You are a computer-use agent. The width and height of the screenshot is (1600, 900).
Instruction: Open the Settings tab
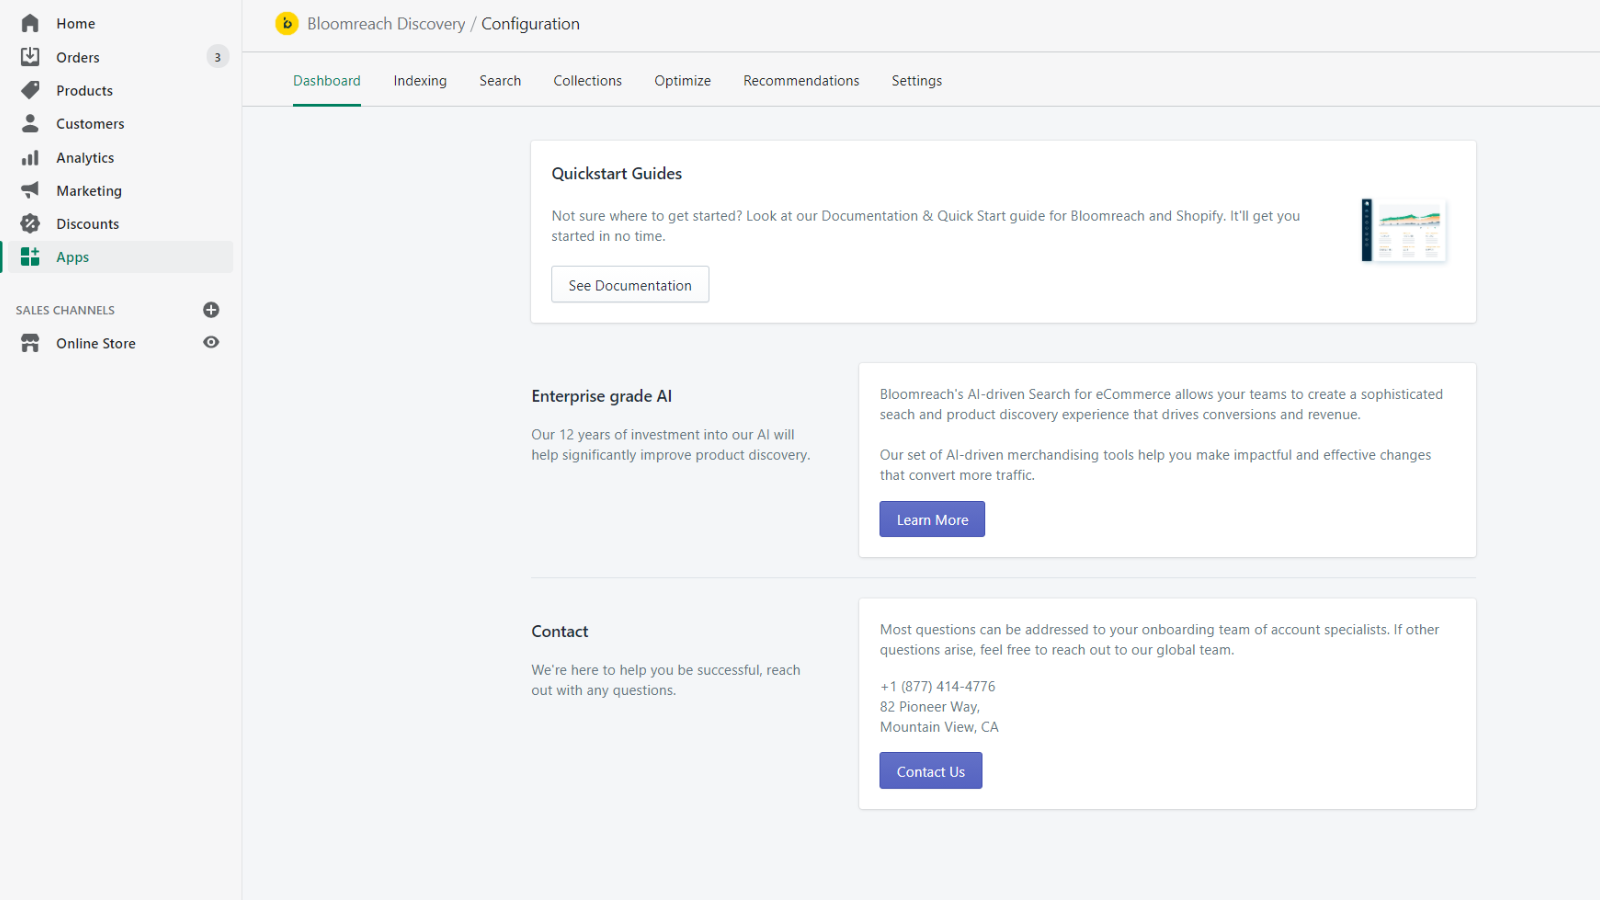point(917,81)
